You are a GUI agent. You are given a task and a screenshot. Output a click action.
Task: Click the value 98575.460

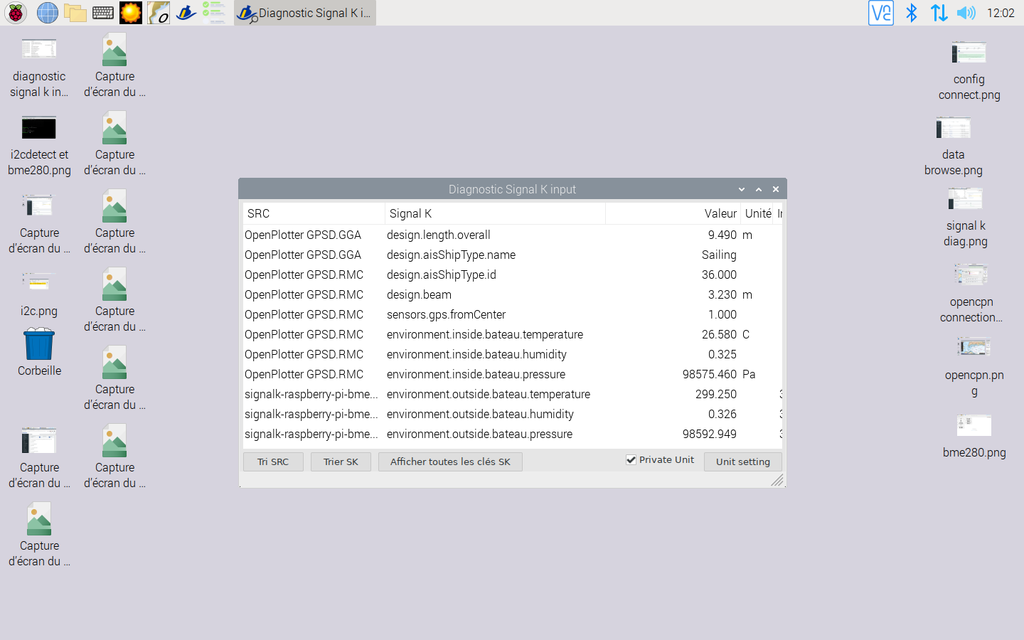tap(710, 374)
